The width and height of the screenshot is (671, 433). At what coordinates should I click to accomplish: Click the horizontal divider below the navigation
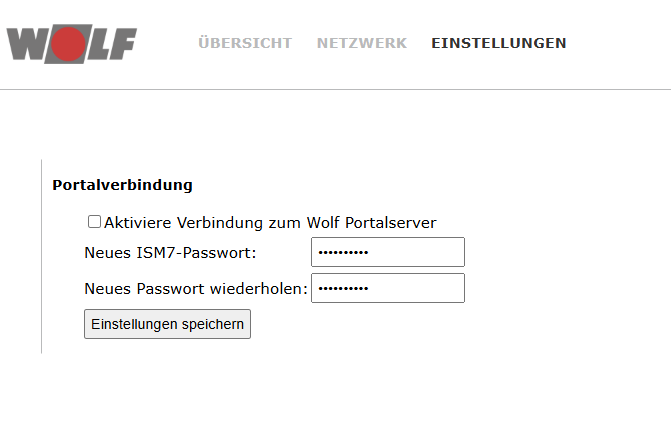click(x=335, y=90)
